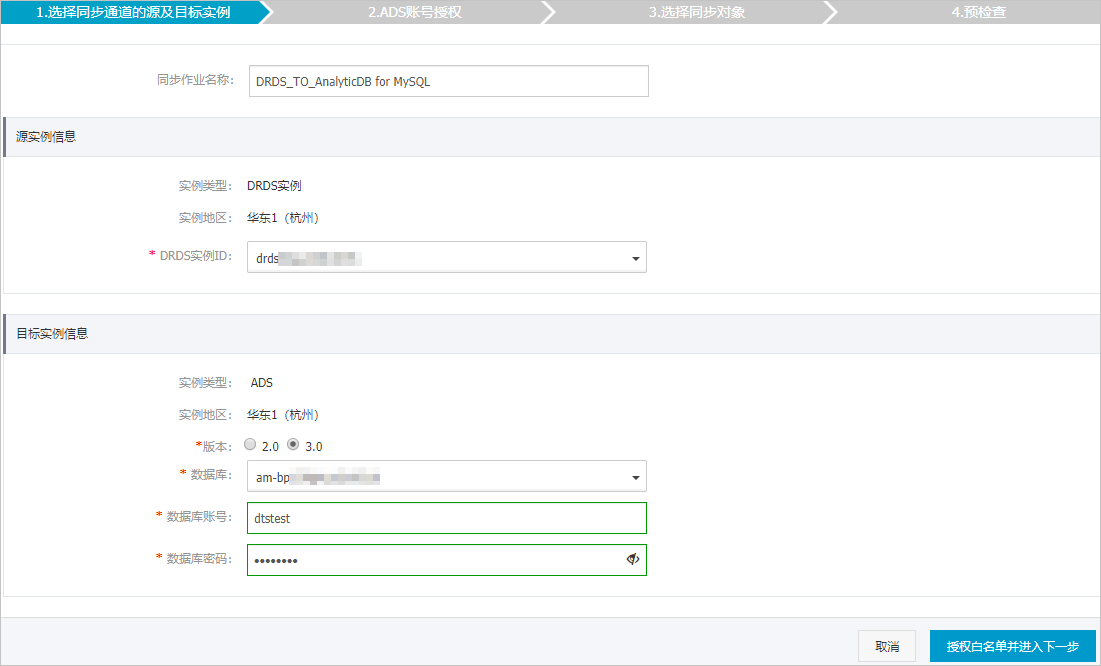Click the 取消 button

[x=887, y=646]
